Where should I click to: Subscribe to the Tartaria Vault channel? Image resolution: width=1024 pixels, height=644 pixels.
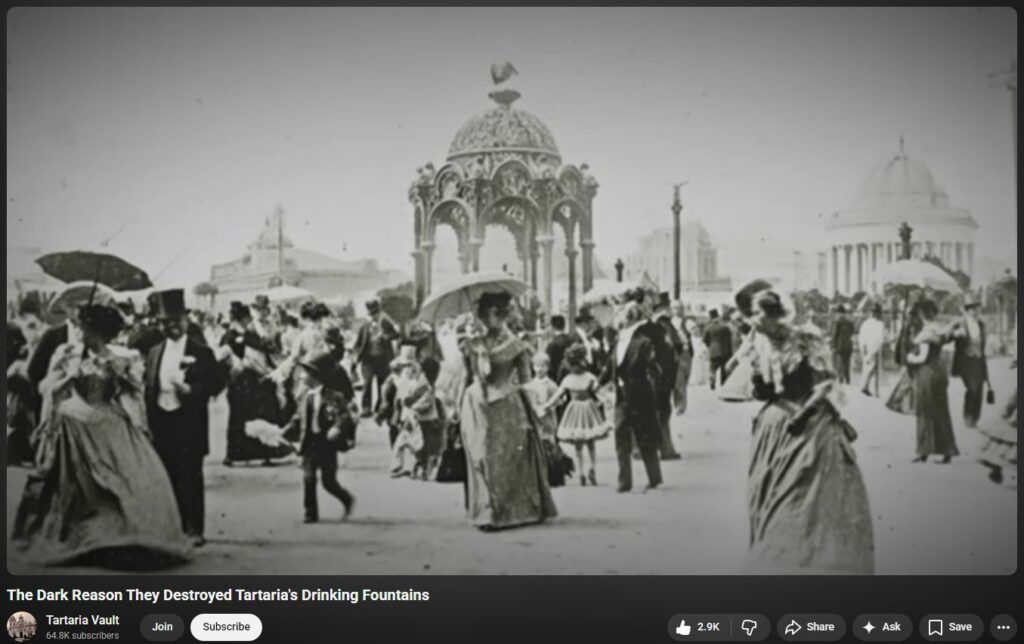click(x=226, y=627)
